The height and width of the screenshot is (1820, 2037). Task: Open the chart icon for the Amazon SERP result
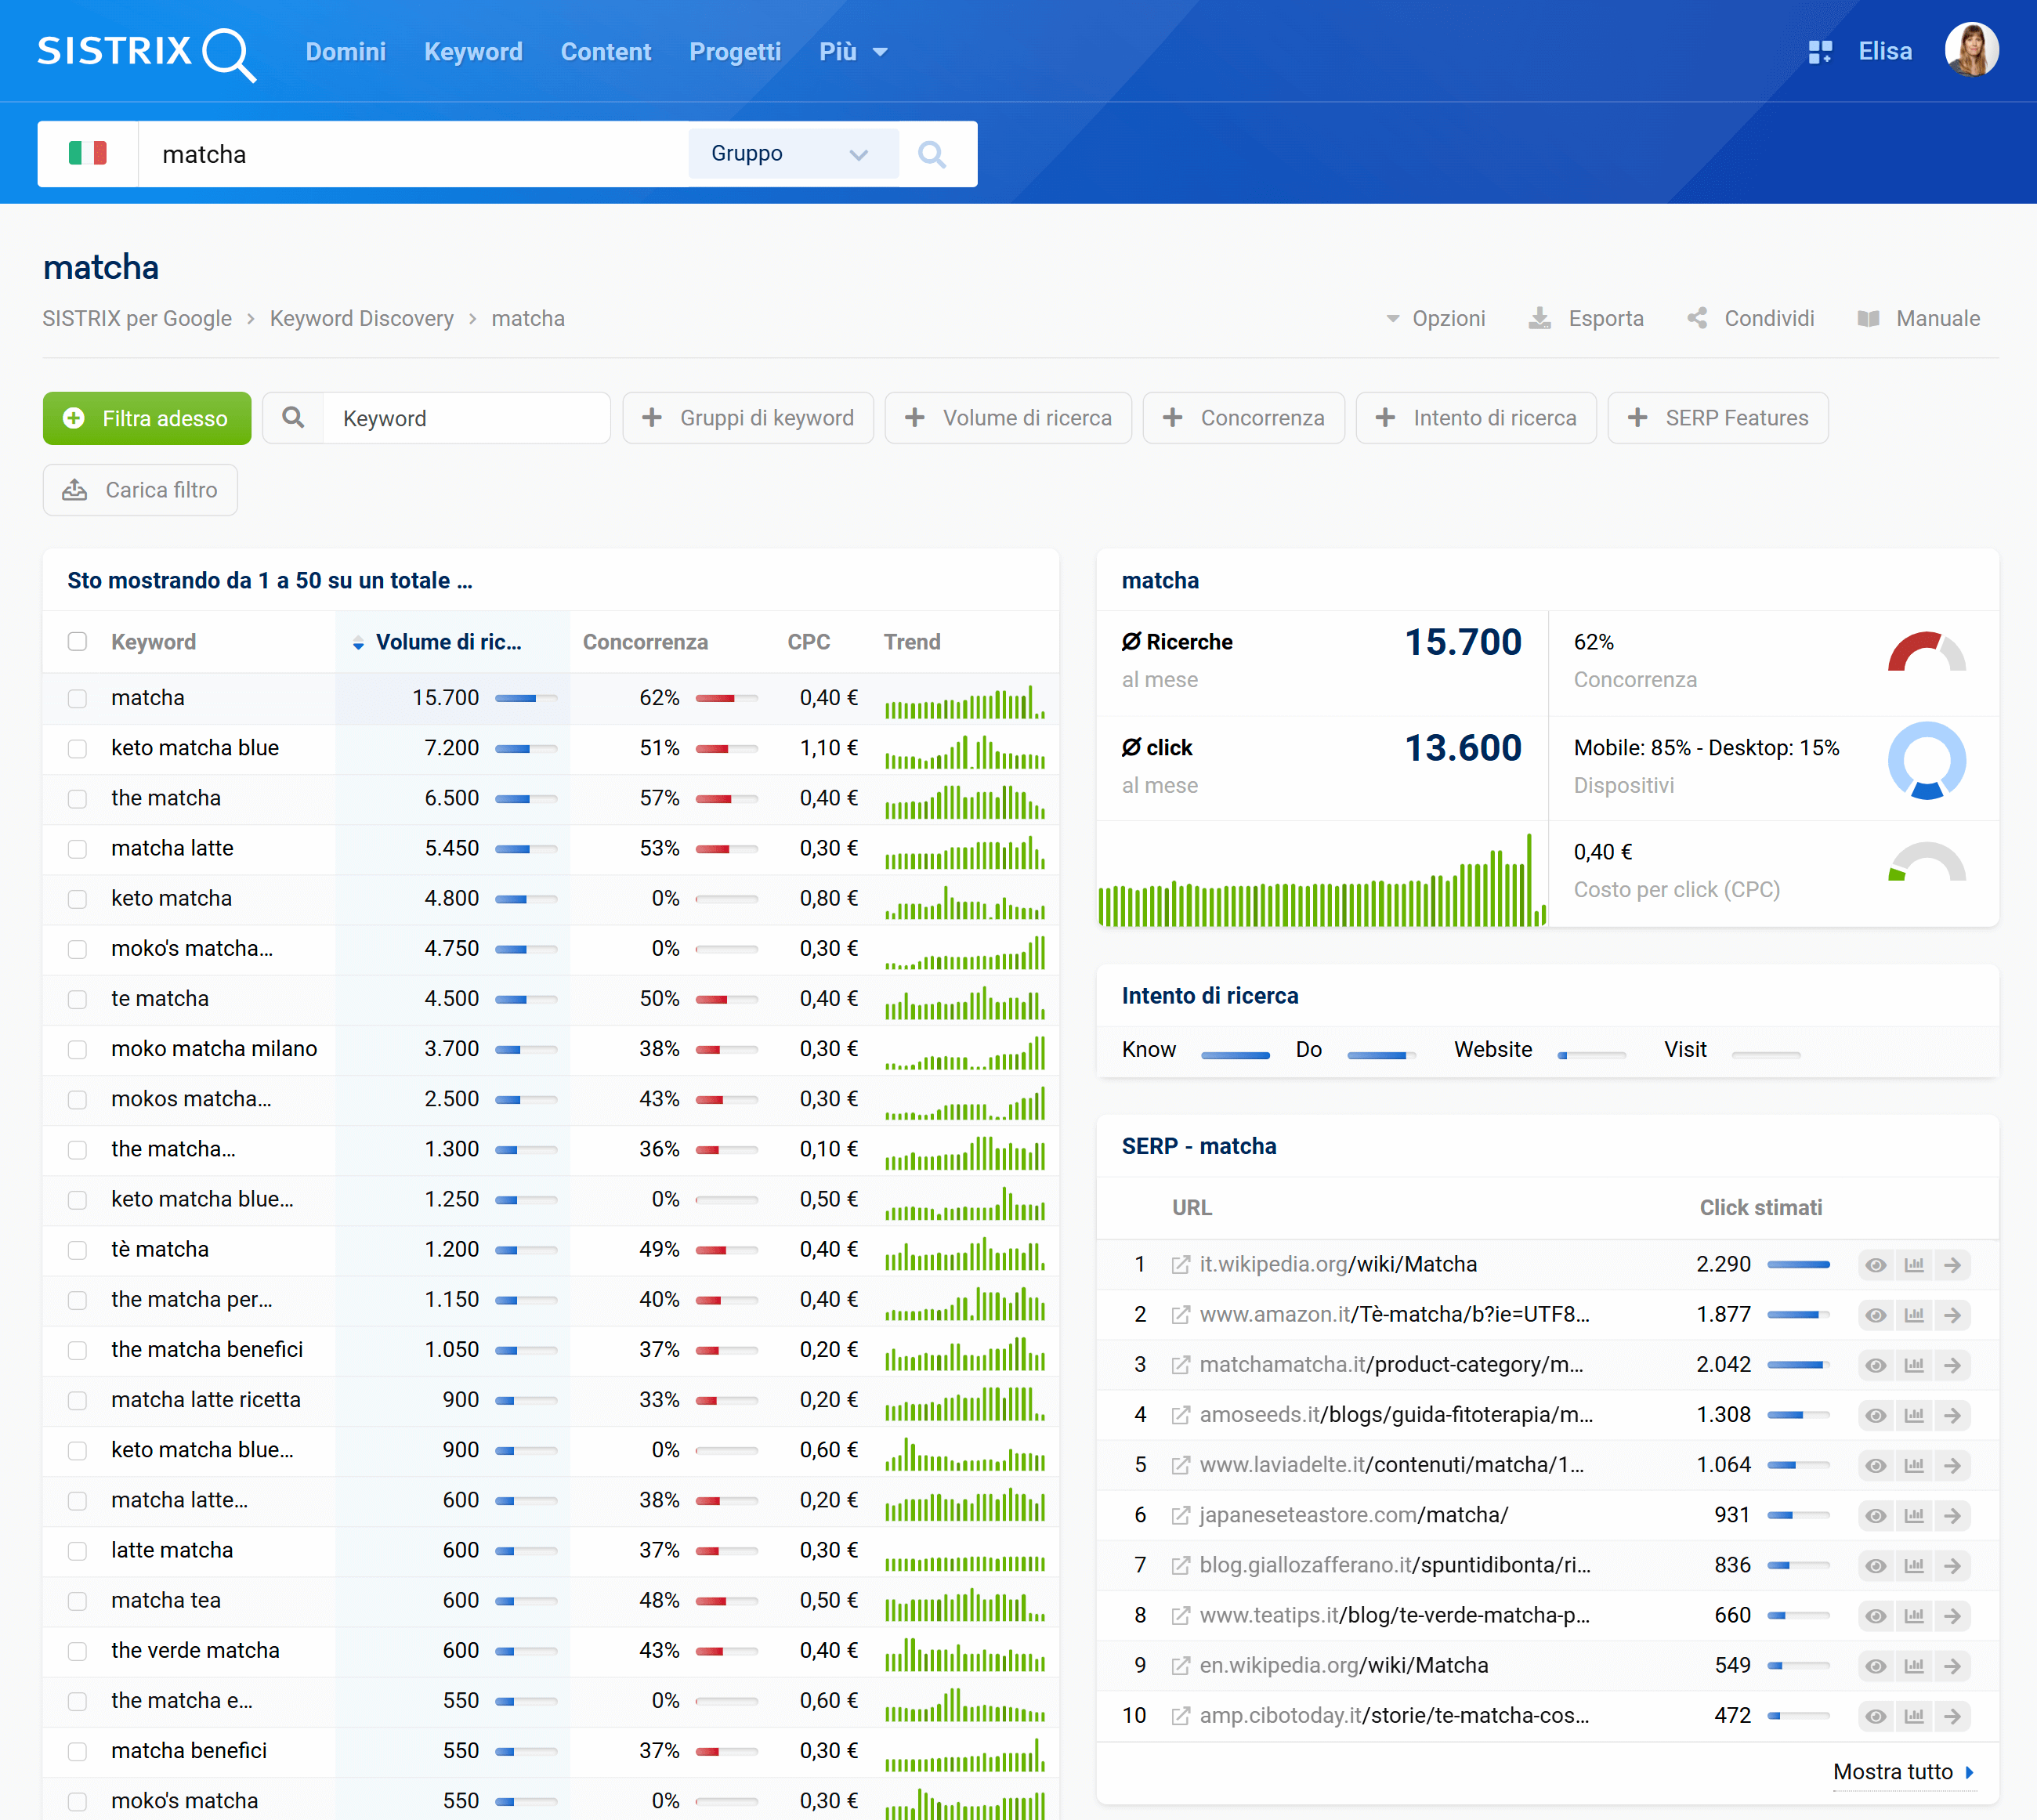tap(1915, 1314)
